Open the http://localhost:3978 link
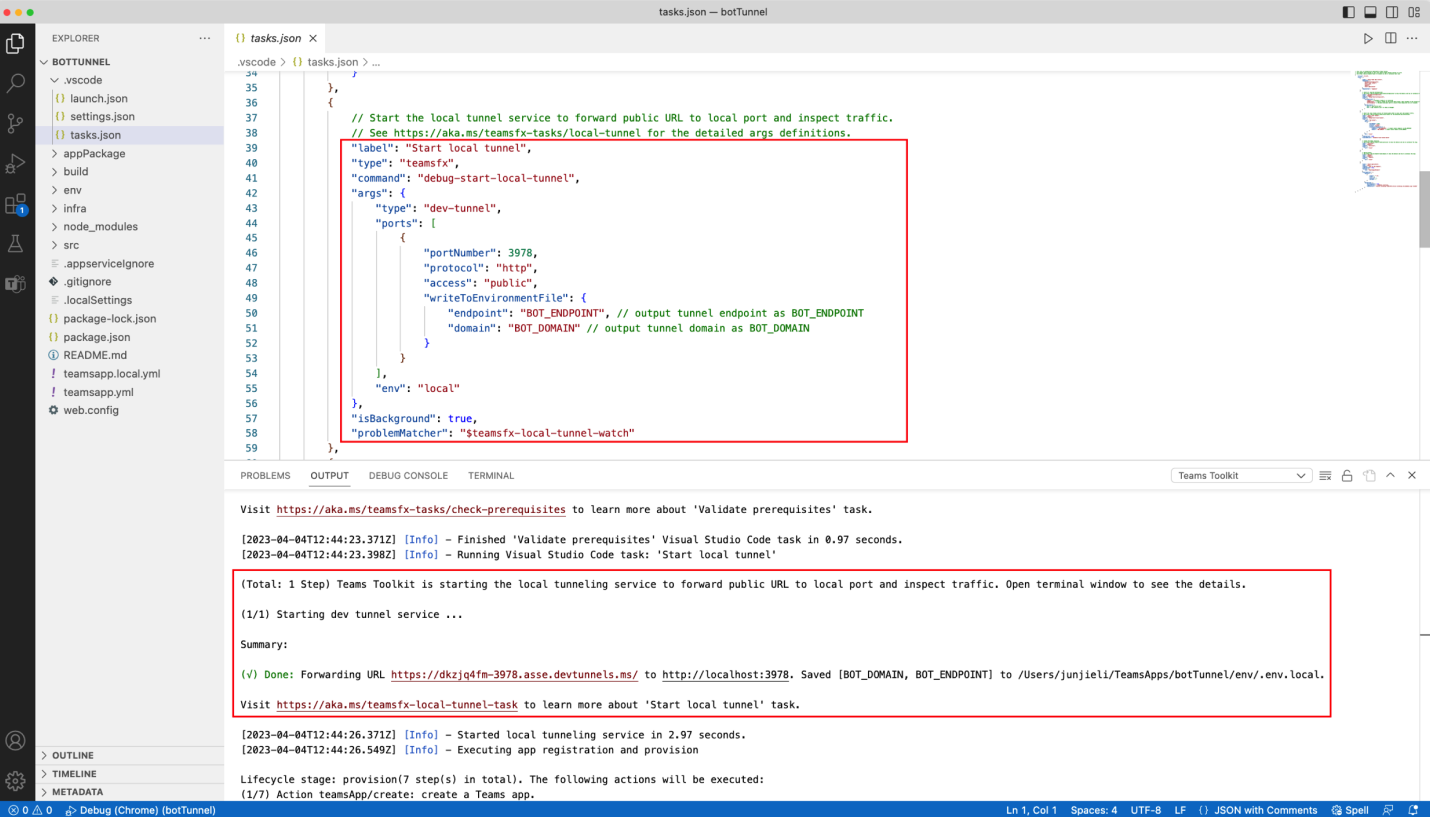The image size is (1430, 817). tap(726, 675)
